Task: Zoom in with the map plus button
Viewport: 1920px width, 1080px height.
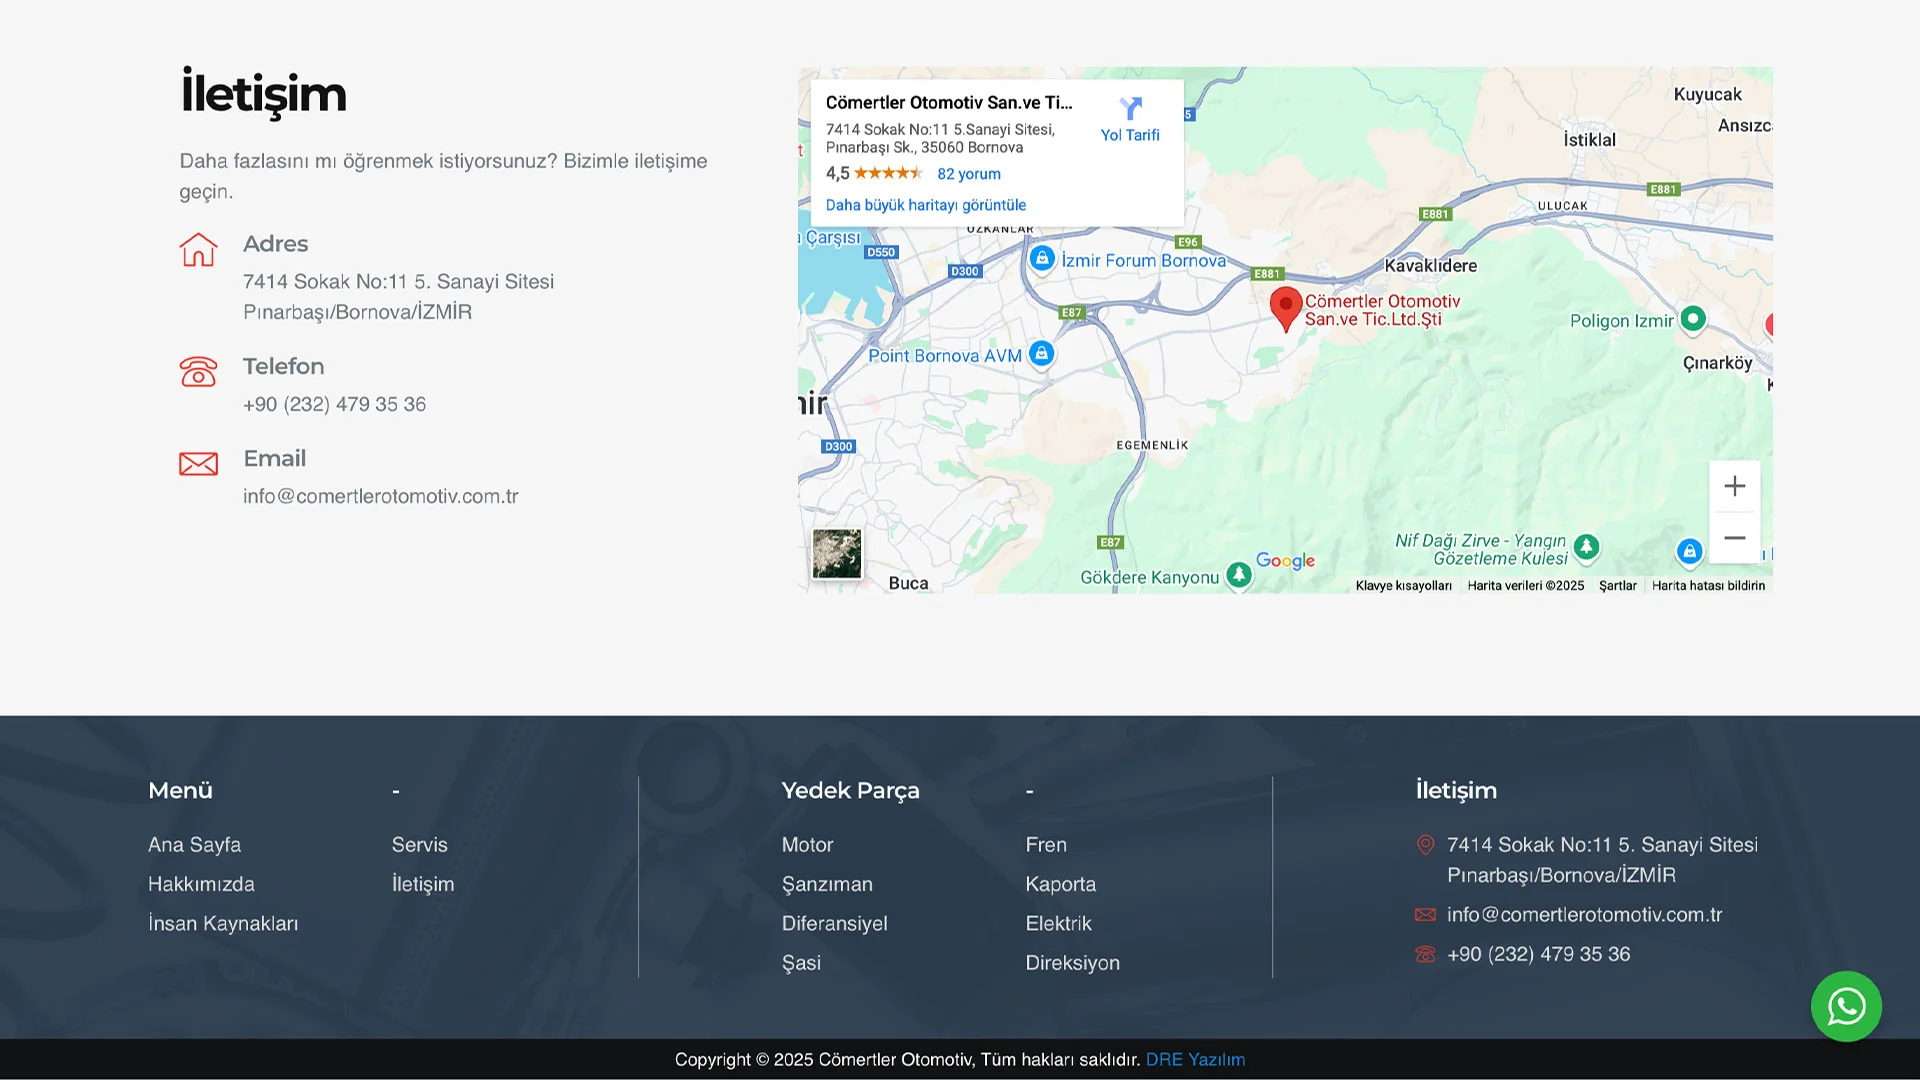Action: tap(1735, 487)
